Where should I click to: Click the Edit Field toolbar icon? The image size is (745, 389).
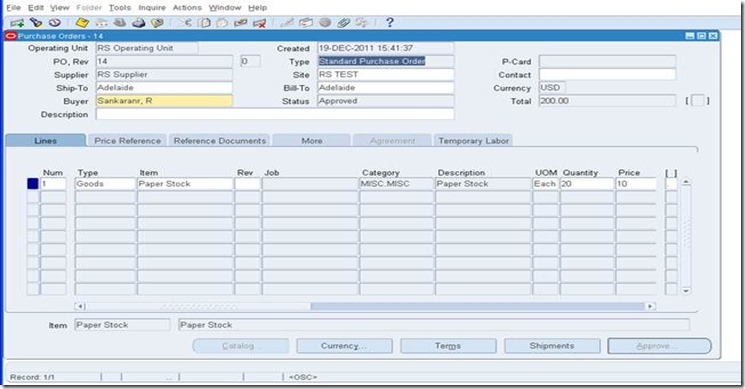coord(287,22)
